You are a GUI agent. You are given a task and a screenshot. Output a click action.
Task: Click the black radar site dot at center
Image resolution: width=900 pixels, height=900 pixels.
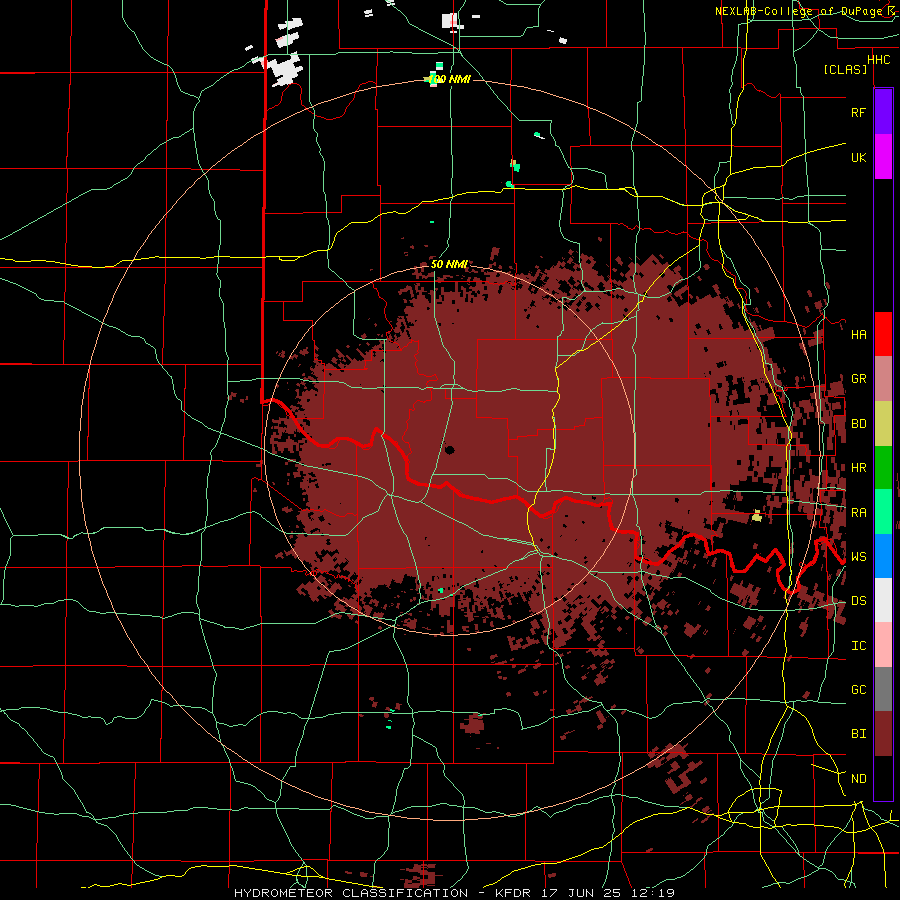coord(449,450)
